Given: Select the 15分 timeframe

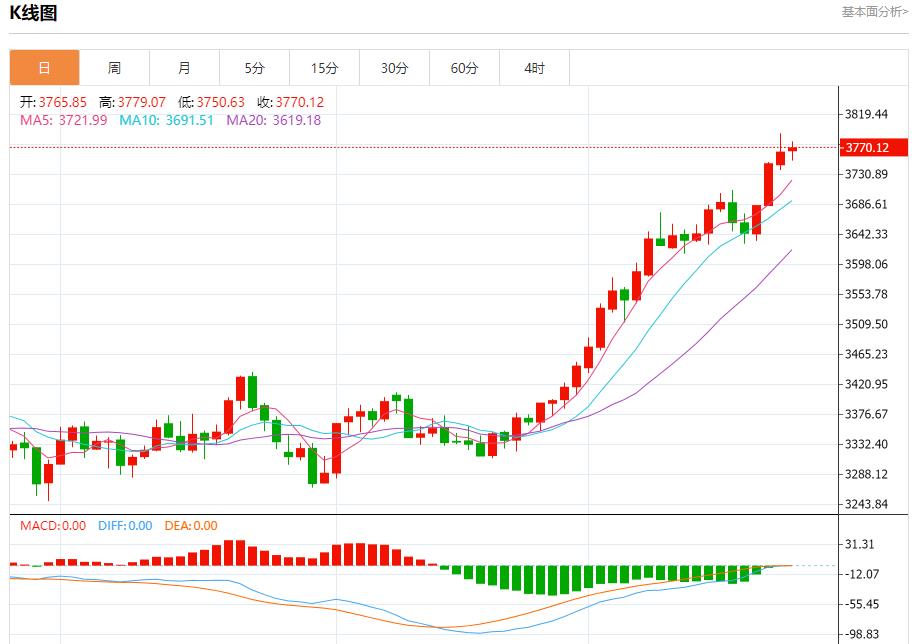Looking at the screenshot, I should tap(324, 67).
